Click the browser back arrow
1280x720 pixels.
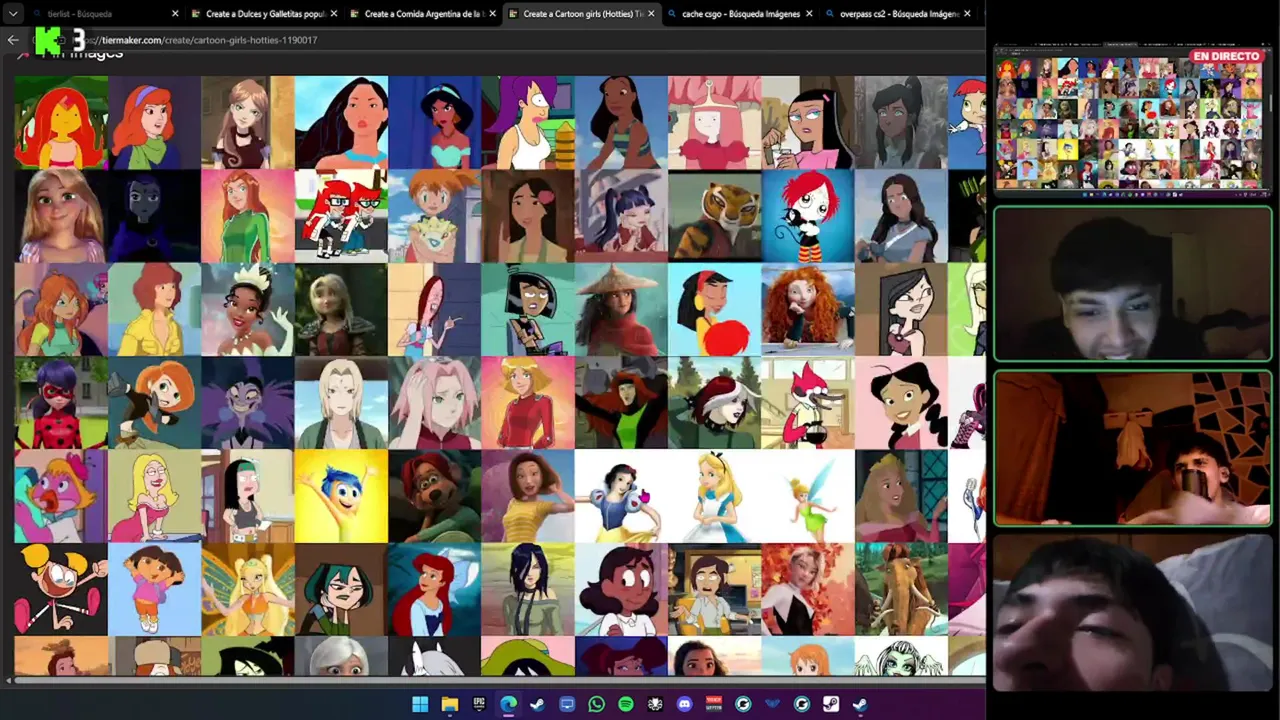13,40
